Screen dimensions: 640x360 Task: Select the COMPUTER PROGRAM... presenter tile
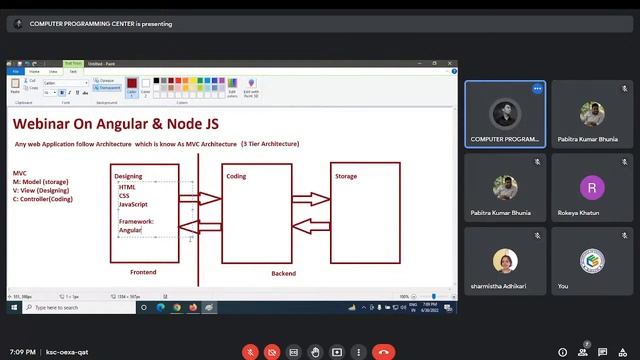505,114
